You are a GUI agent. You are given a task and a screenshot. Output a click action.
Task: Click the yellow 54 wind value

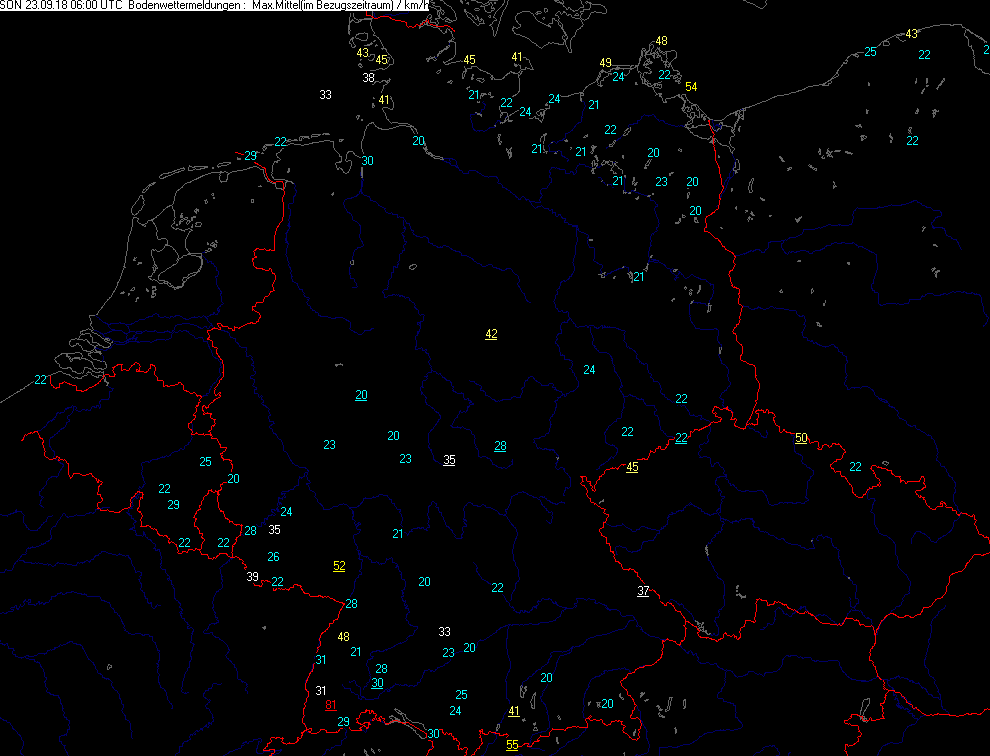(x=691, y=87)
